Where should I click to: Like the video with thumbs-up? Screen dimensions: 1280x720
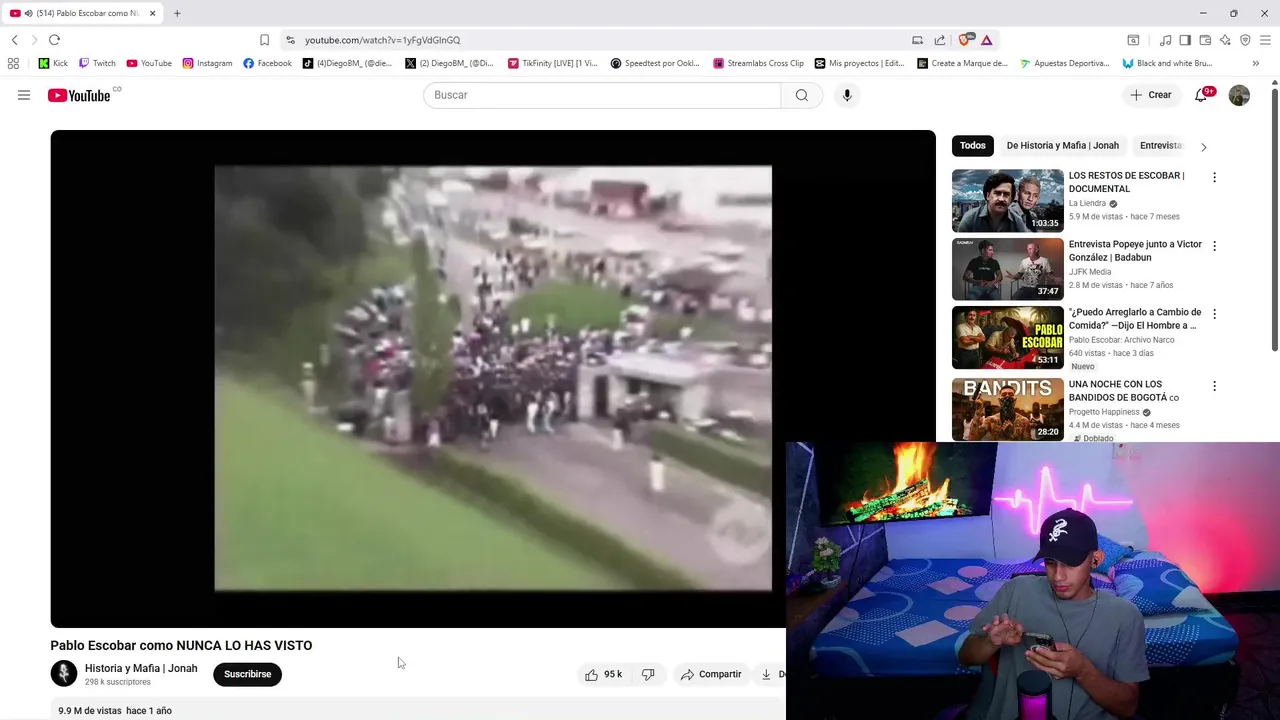tap(603, 674)
